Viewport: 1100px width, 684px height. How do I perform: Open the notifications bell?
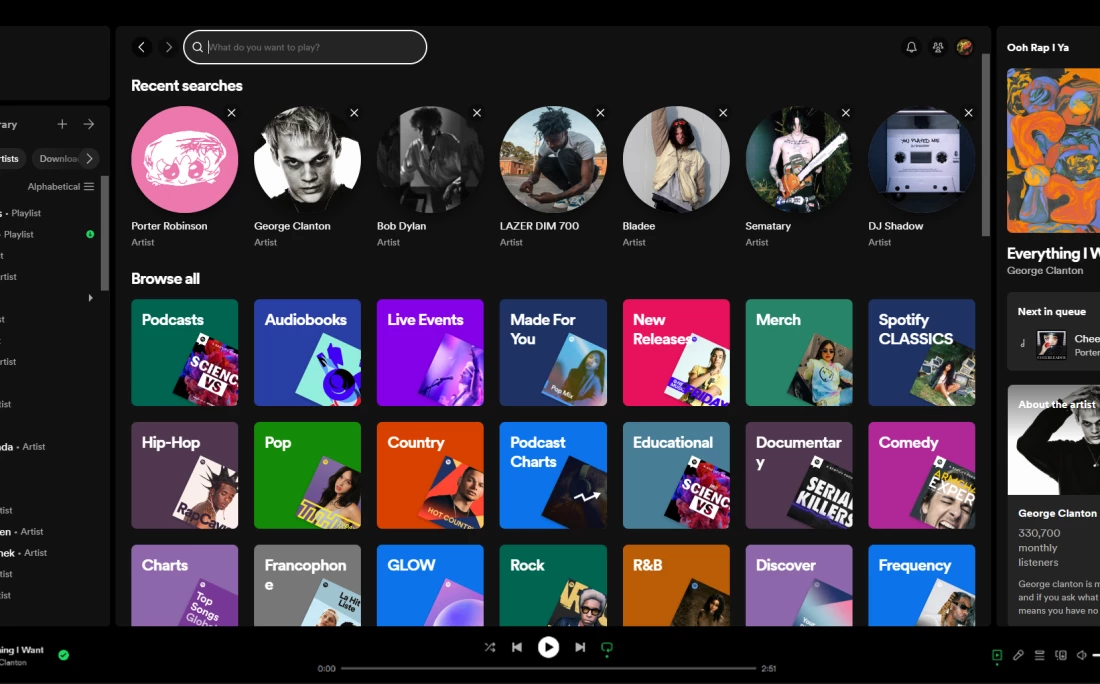911,47
